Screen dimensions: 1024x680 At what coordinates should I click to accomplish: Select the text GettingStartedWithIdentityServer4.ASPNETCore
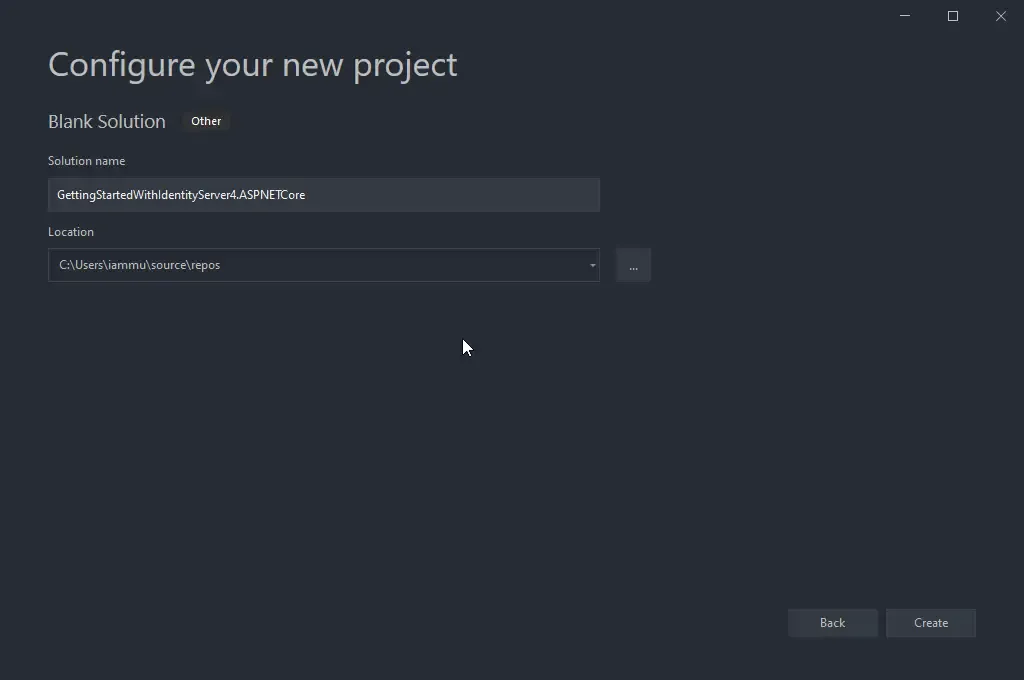(183, 194)
